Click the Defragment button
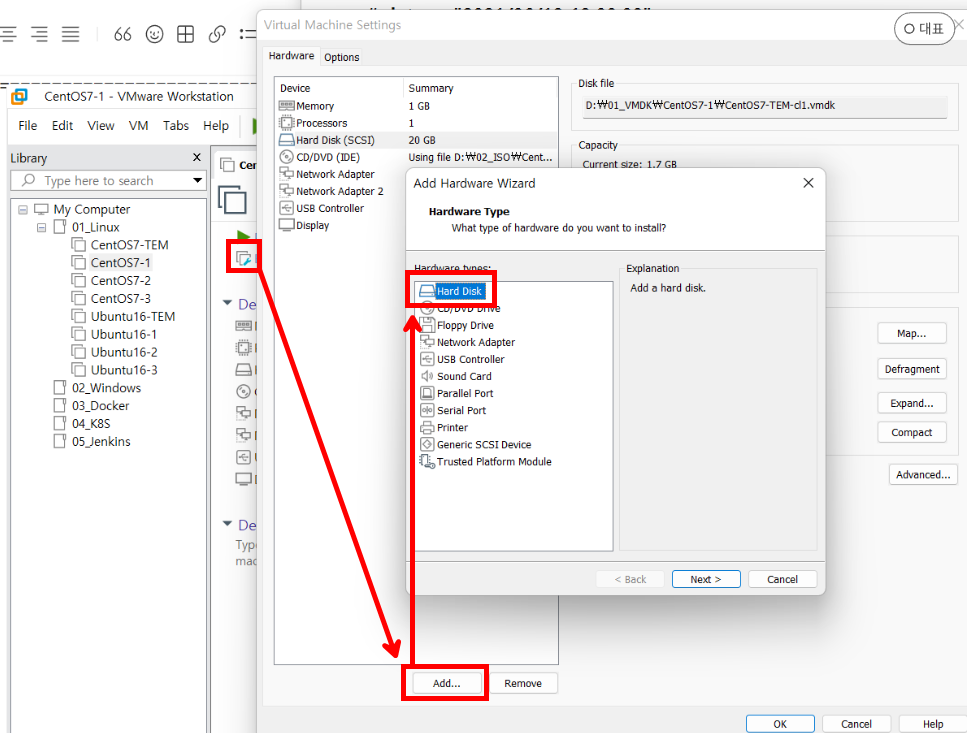The height and width of the screenshot is (733, 967). coord(911,369)
